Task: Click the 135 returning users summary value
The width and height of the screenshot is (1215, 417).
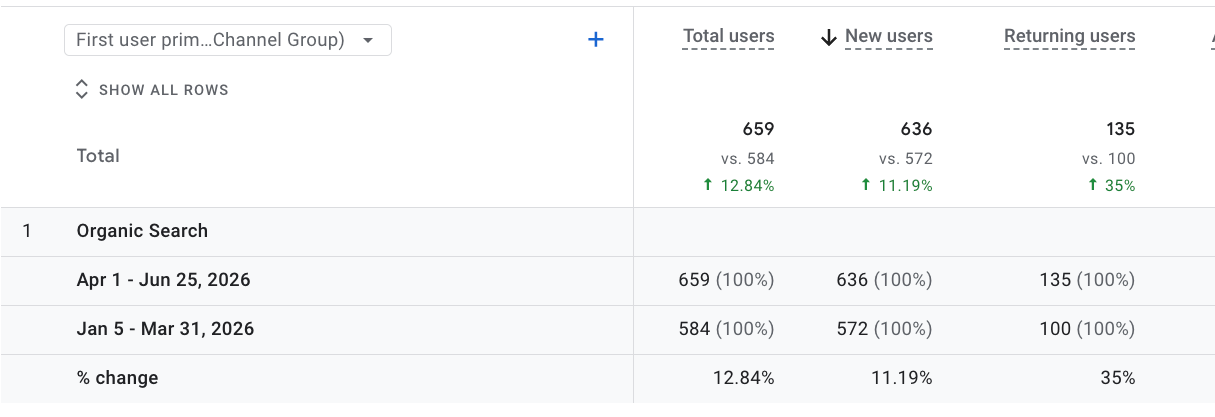Action: (x=1120, y=129)
